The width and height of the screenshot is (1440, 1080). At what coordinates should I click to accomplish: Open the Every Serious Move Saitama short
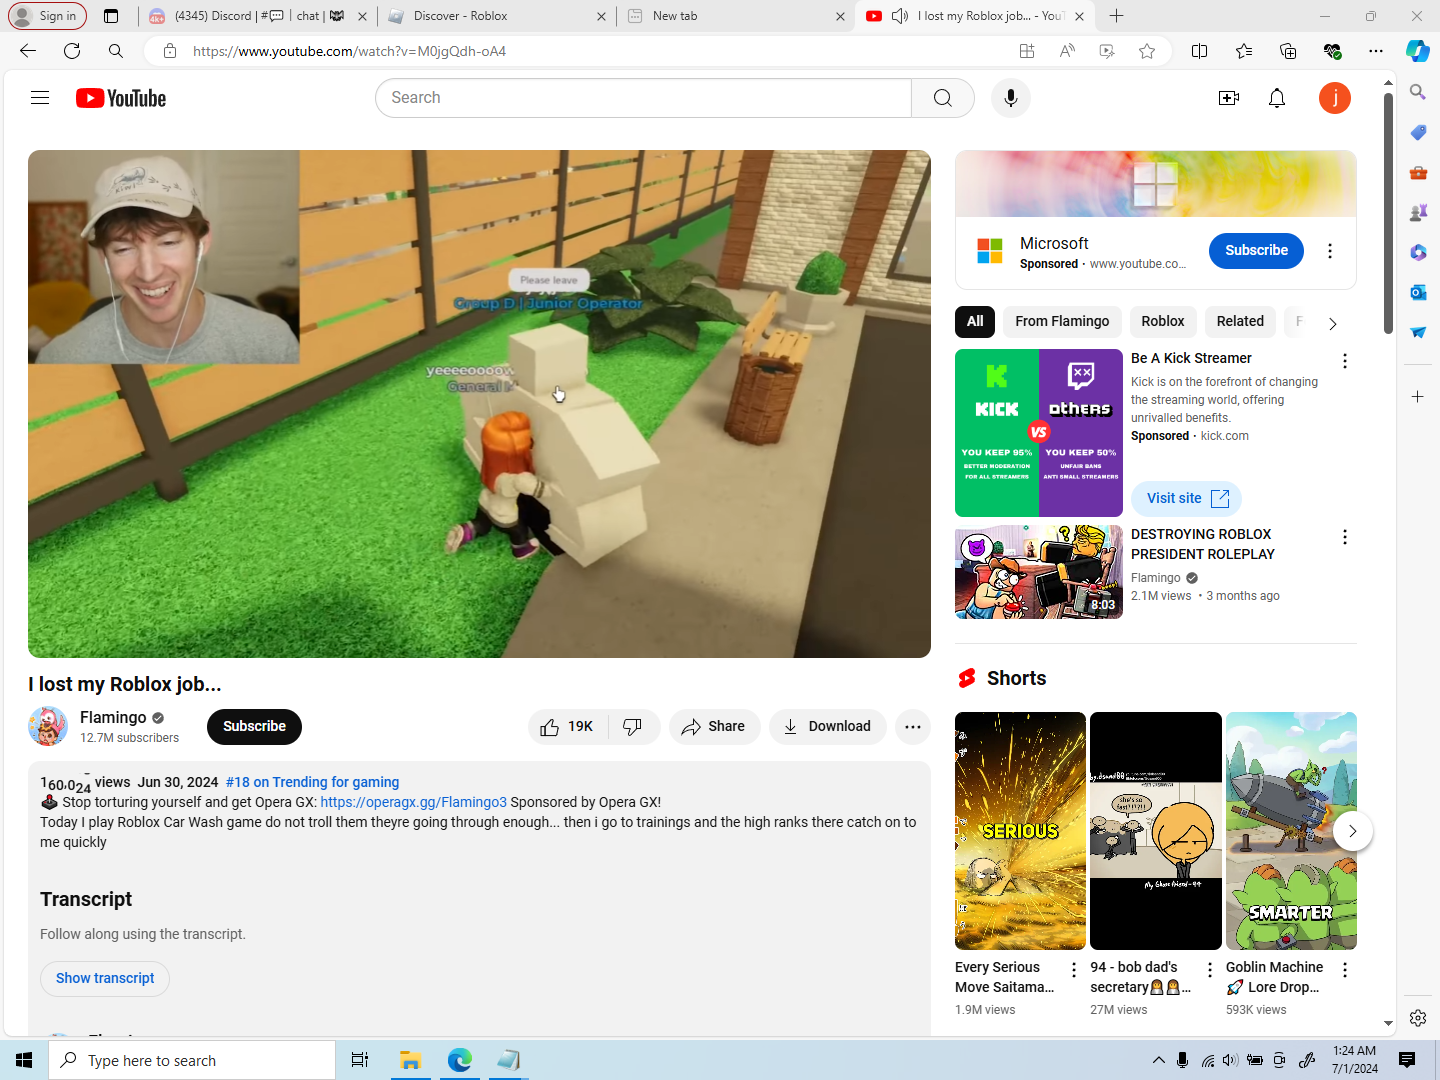1020,831
